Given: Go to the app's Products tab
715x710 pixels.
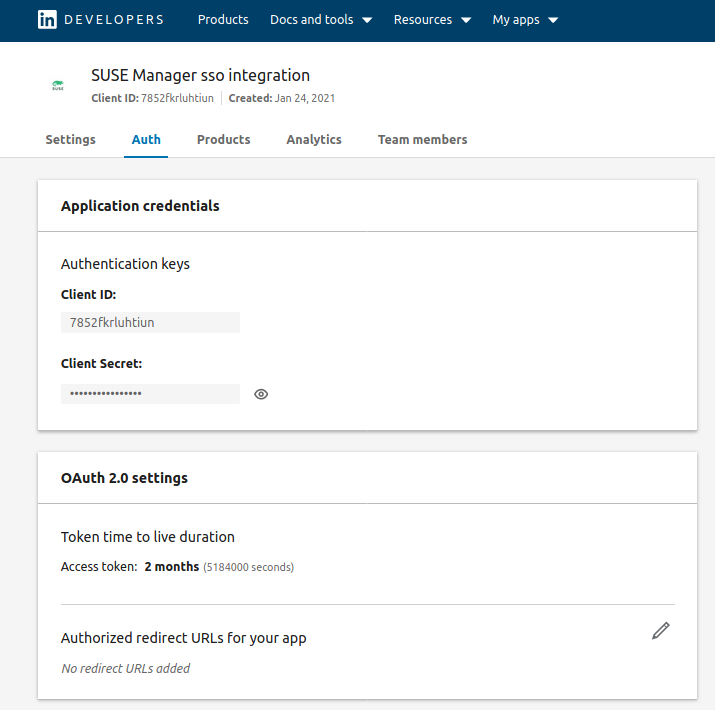Looking at the screenshot, I should click(223, 140).
